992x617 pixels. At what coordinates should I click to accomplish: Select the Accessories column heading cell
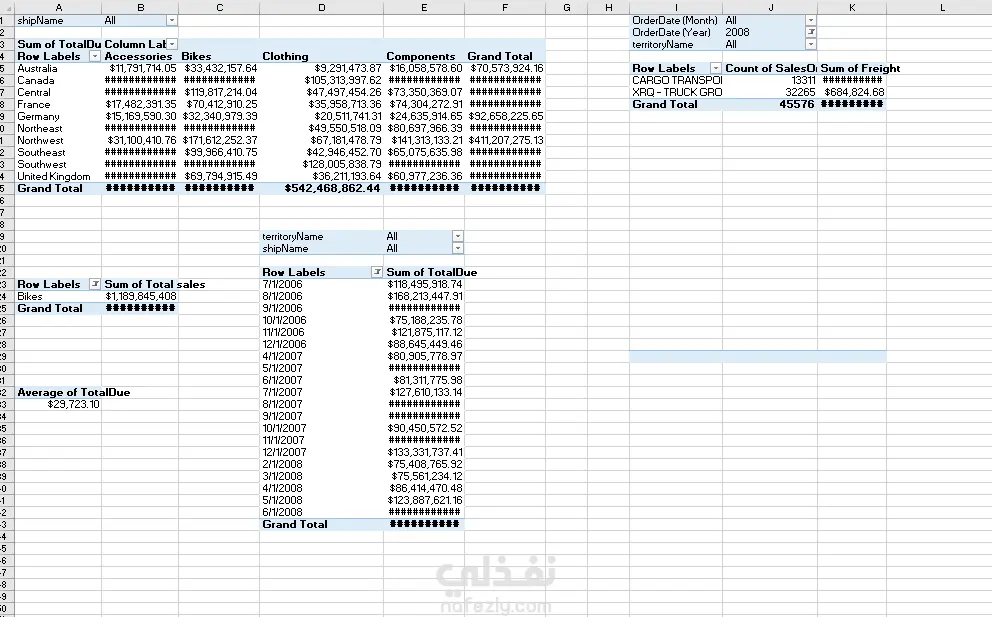(140, 56)
